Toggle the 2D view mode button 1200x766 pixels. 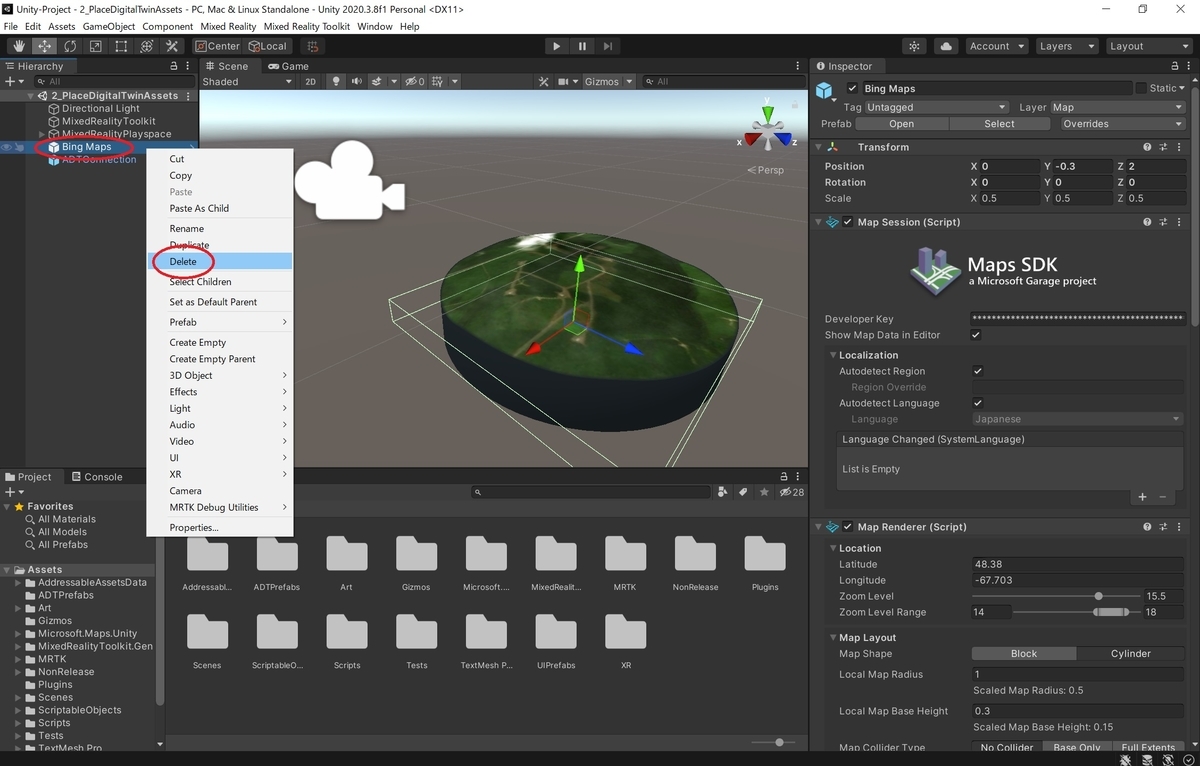311,82
